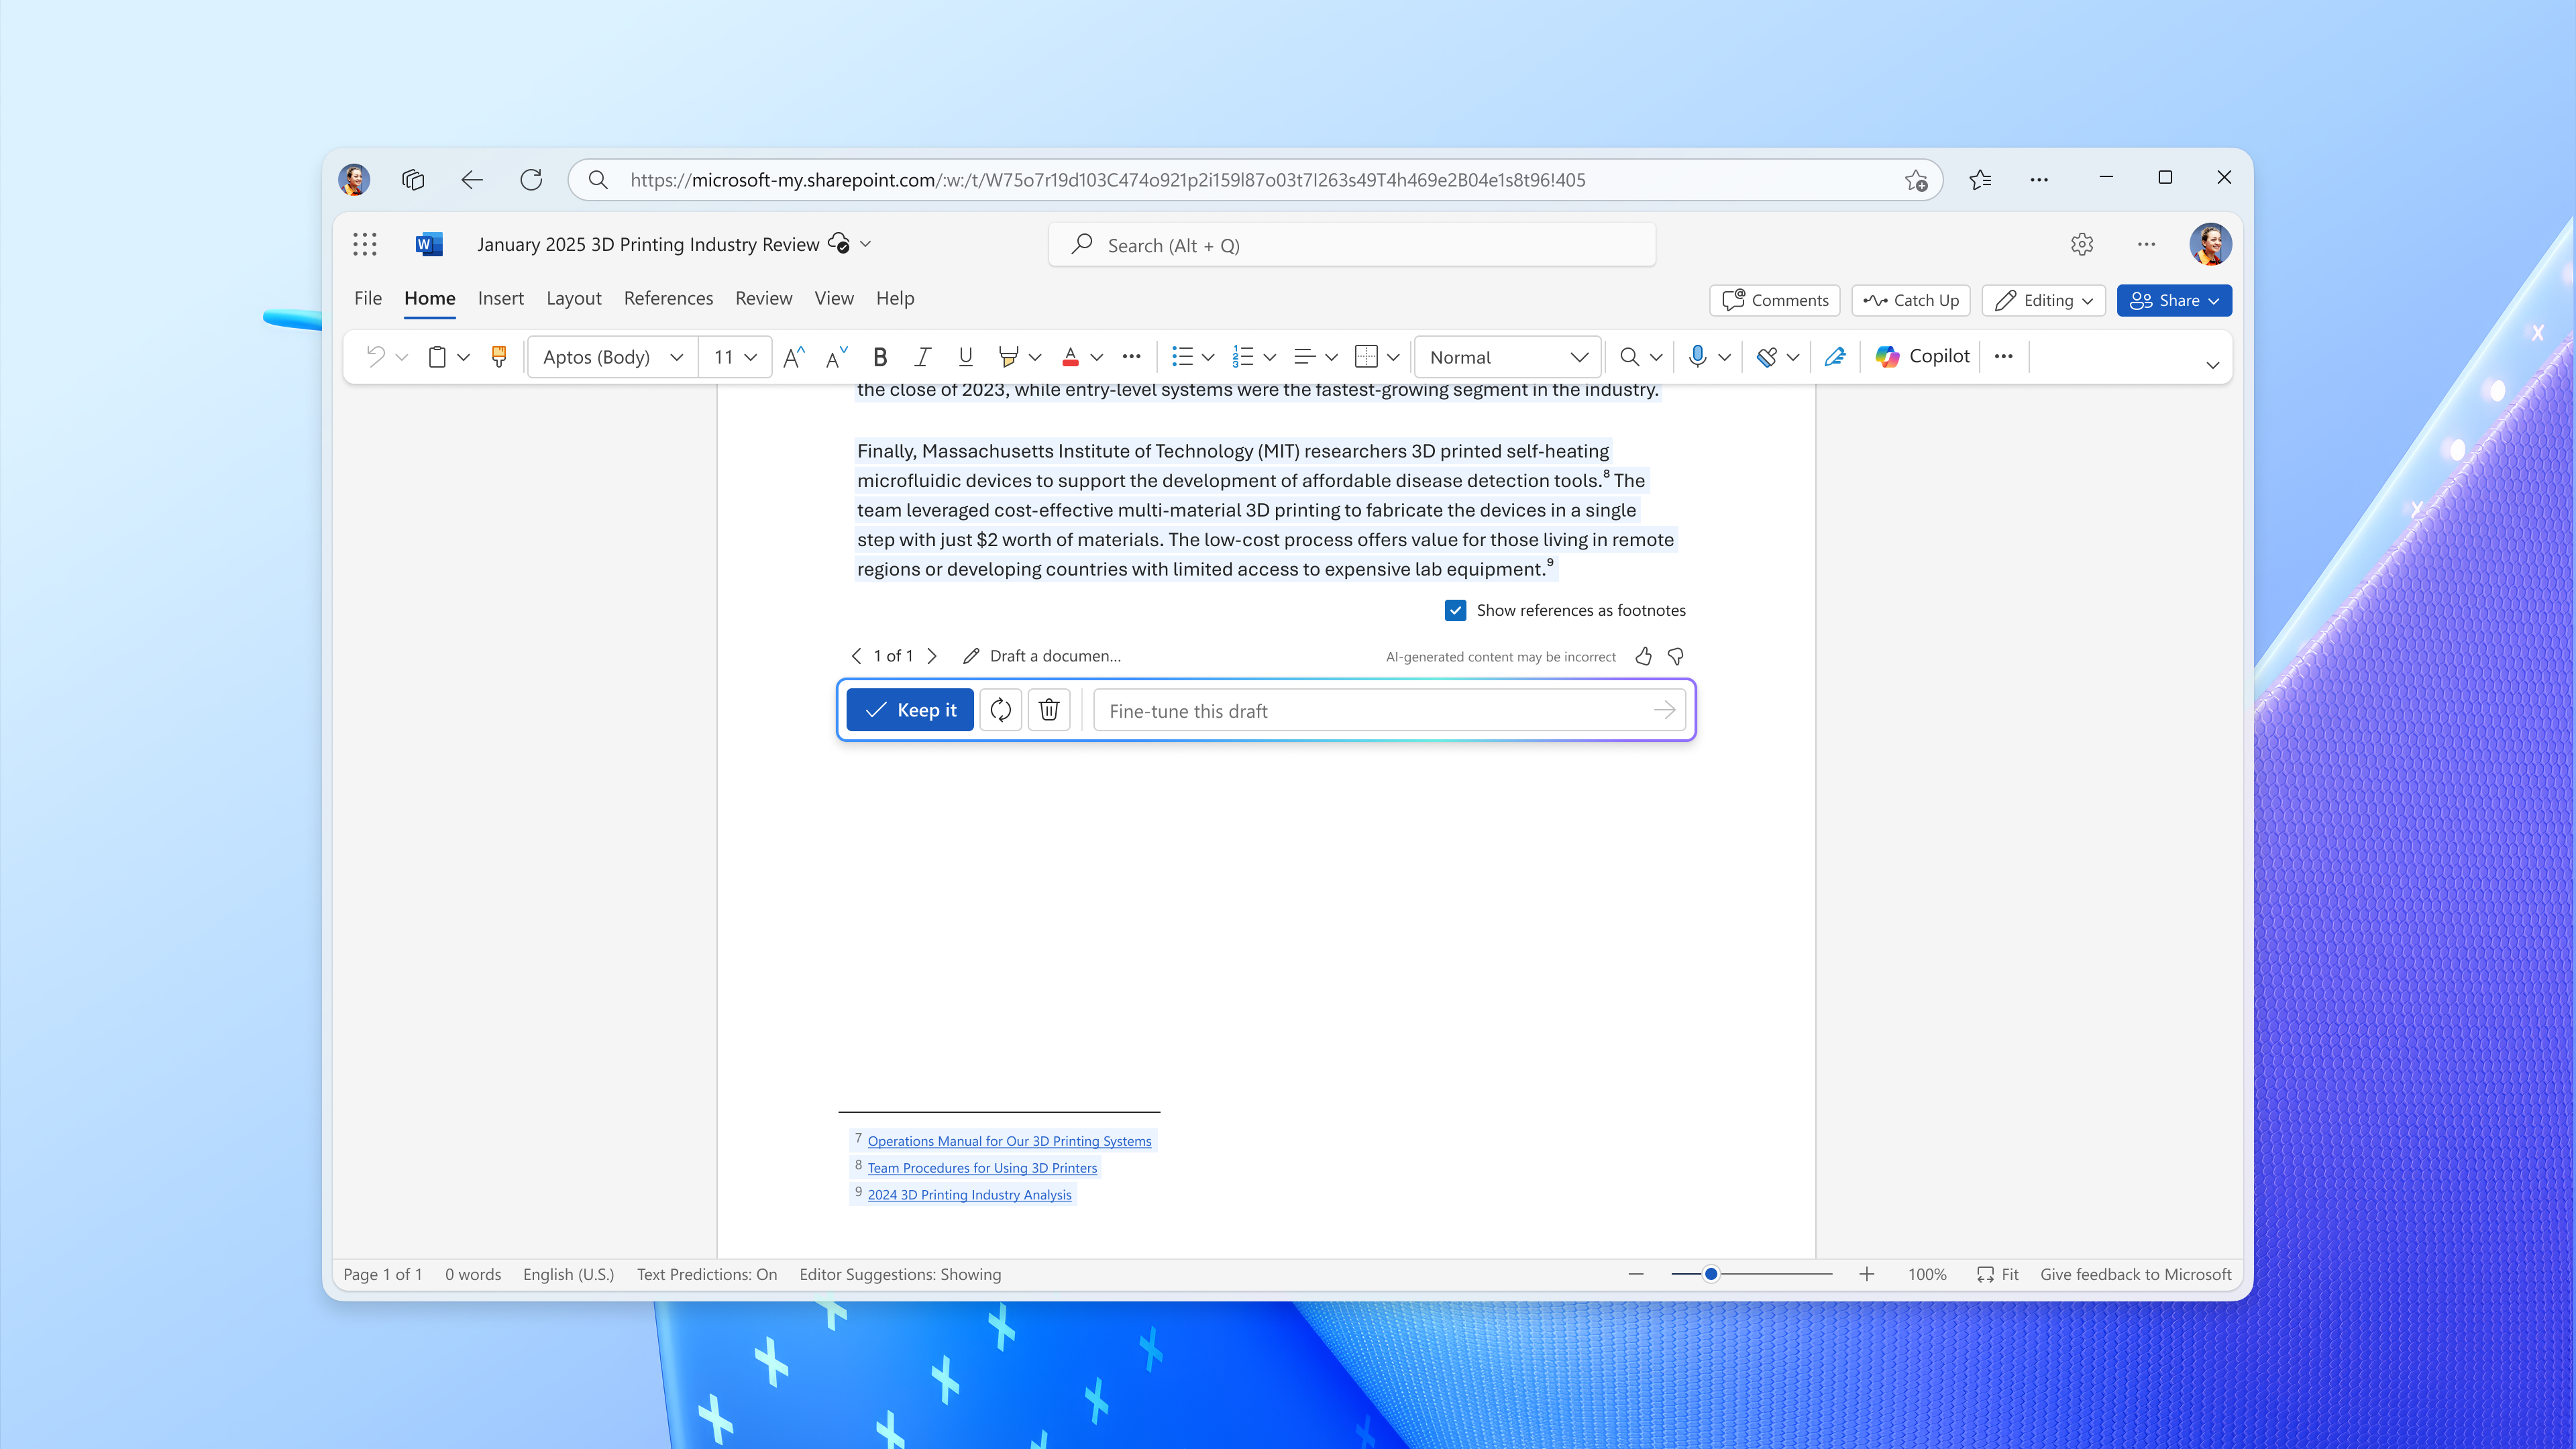This screenshot has height=1449, width=2576.
Task: Open the Editing mode dropdown
Action: pyautogui.click(x=2044, y=300)
